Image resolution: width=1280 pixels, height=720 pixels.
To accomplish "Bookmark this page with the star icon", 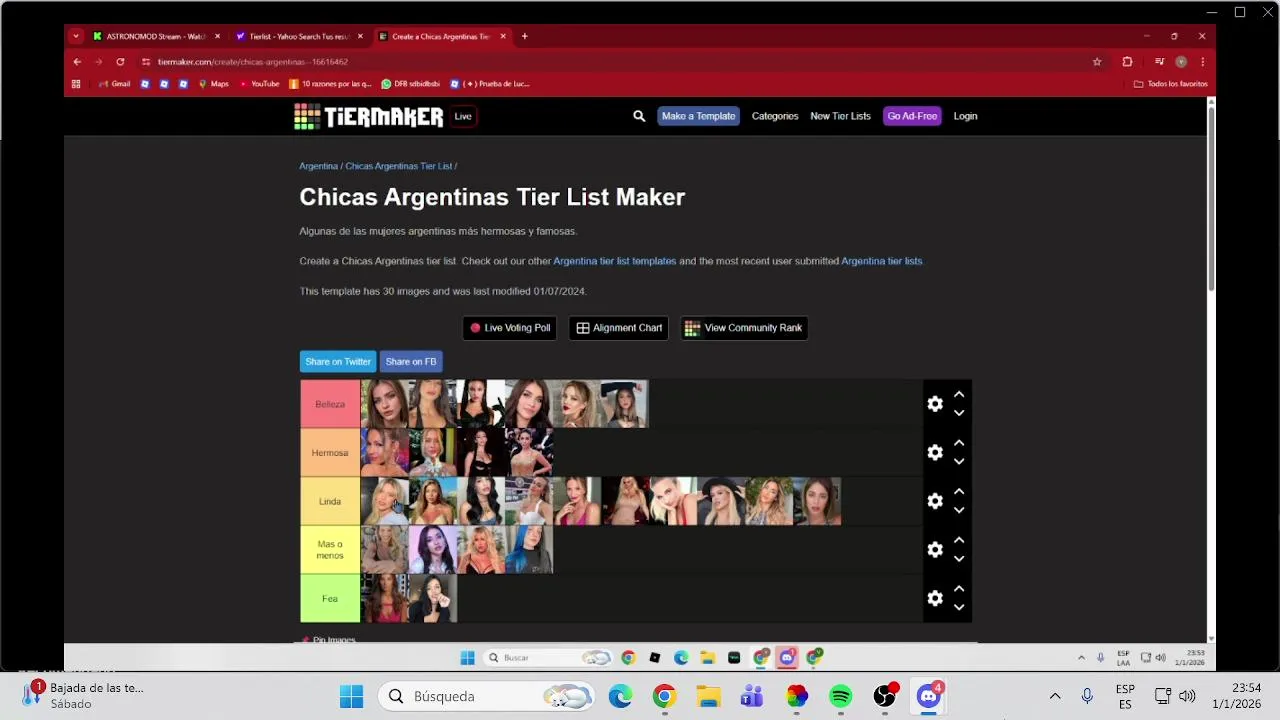I will (x=1097, y=62).
